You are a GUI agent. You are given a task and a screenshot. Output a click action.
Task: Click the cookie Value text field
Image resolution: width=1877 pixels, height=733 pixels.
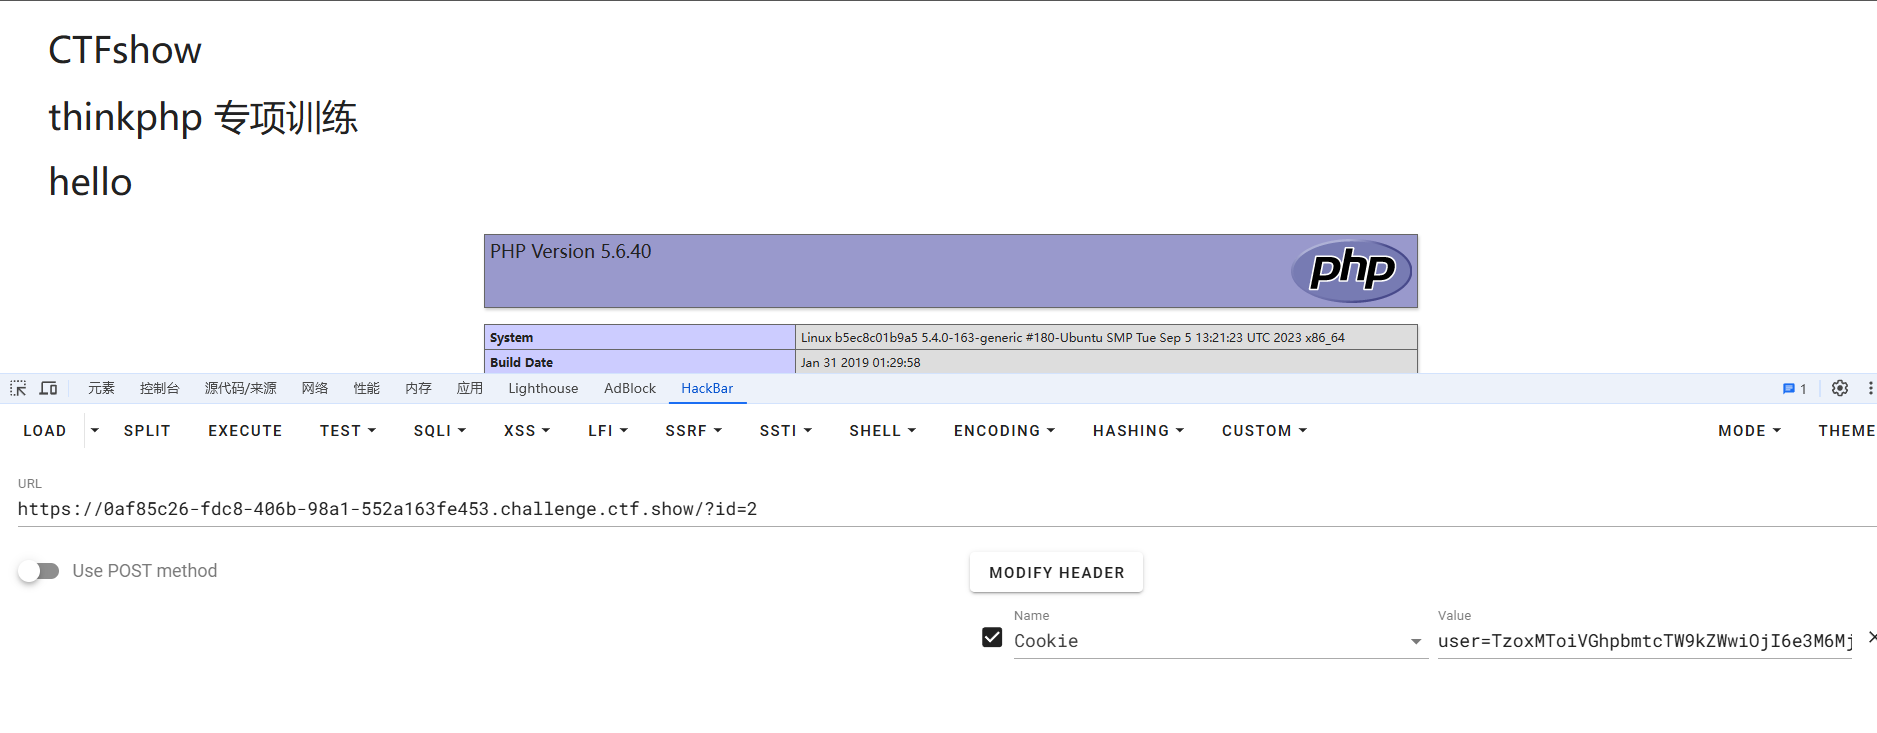click(x=1644, y=642)
